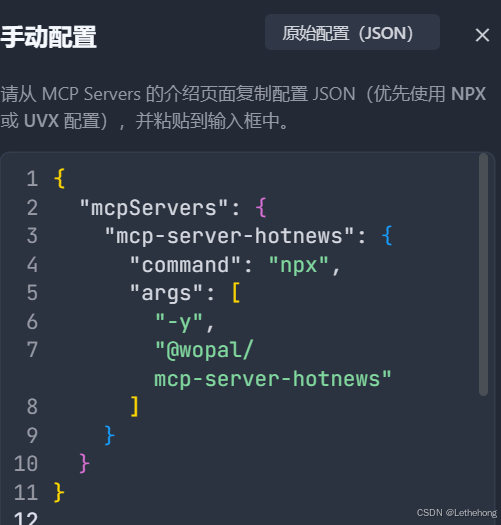Click the "command" key on line 4
This screenshot has height=525, width=501.
(x=185, y=265)
